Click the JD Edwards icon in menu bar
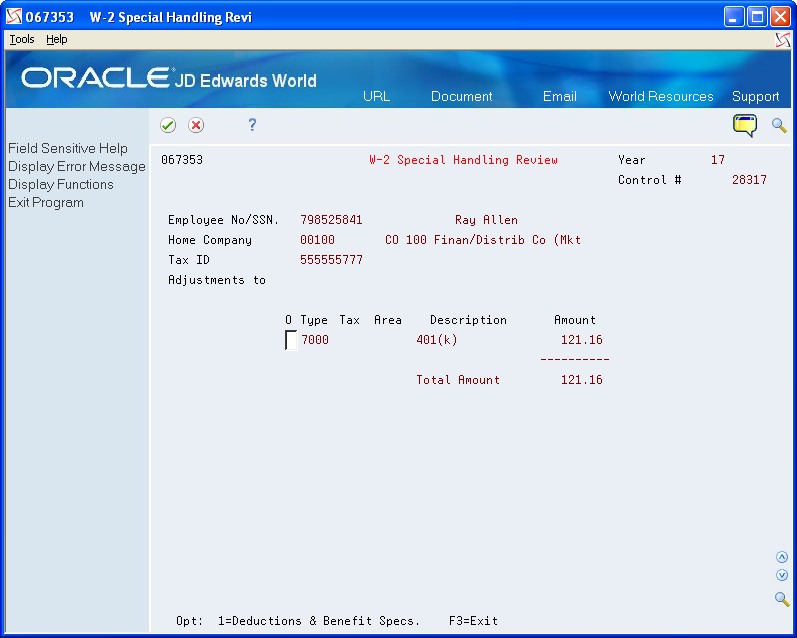The image size is (797, 638). (x=783, y=40)
